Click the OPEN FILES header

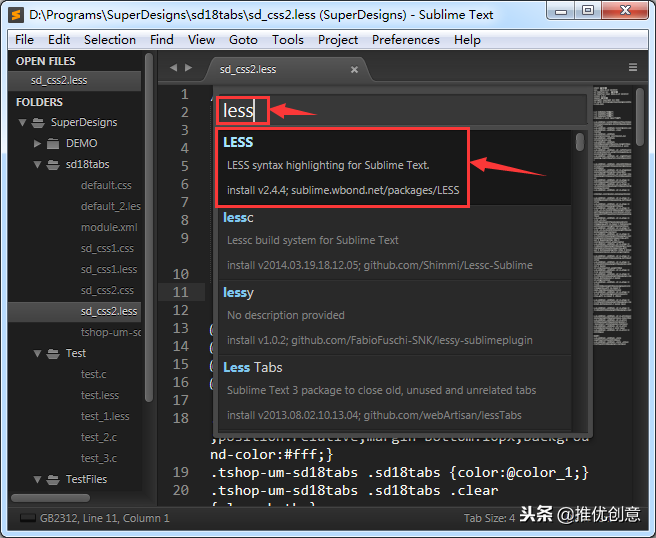click(46, 61)
